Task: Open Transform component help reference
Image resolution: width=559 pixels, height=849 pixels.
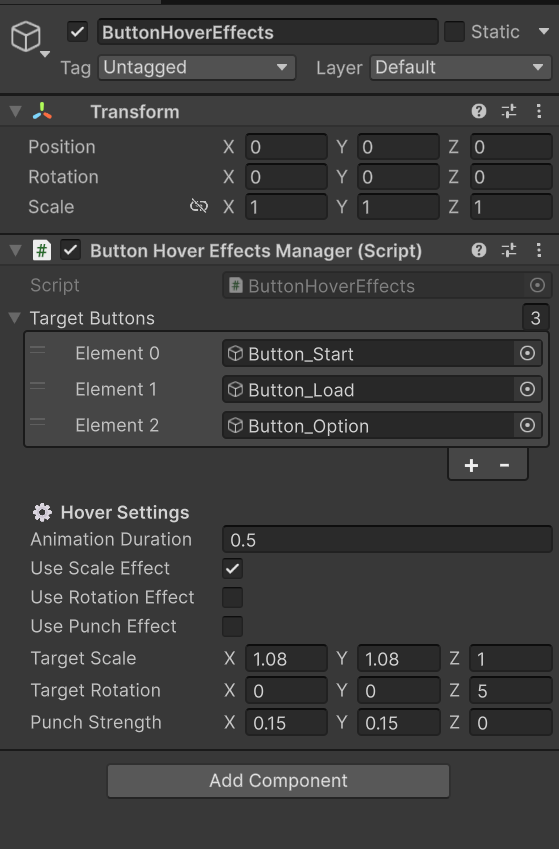Action: click(x=479, y=112)
